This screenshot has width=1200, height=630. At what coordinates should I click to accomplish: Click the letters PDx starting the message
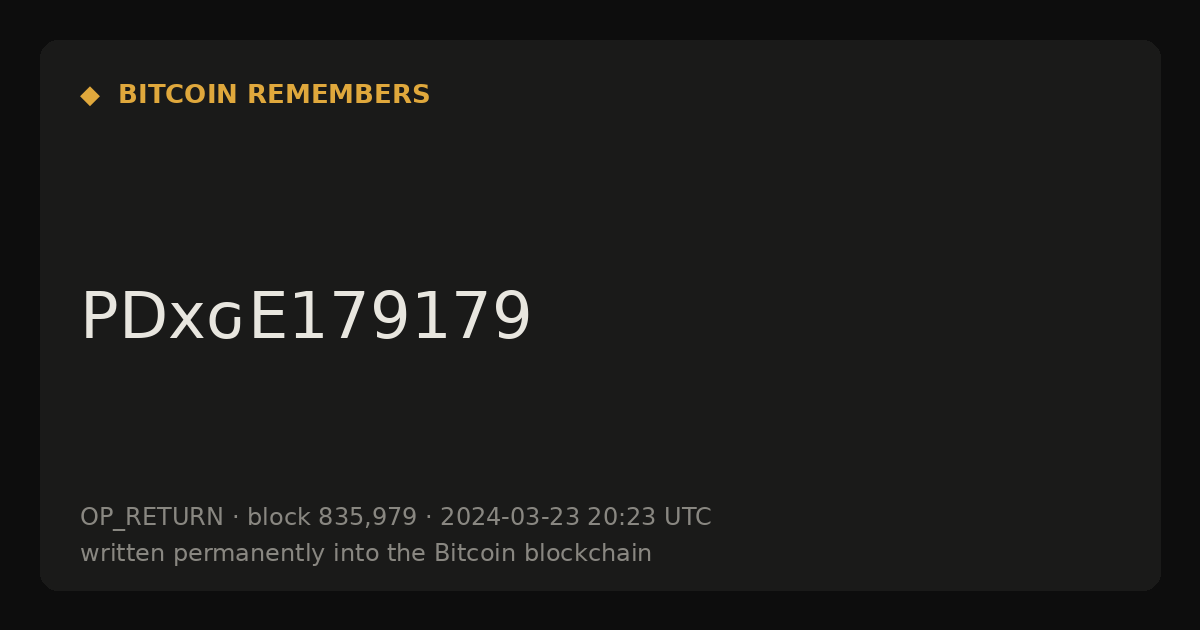[143, 317]
